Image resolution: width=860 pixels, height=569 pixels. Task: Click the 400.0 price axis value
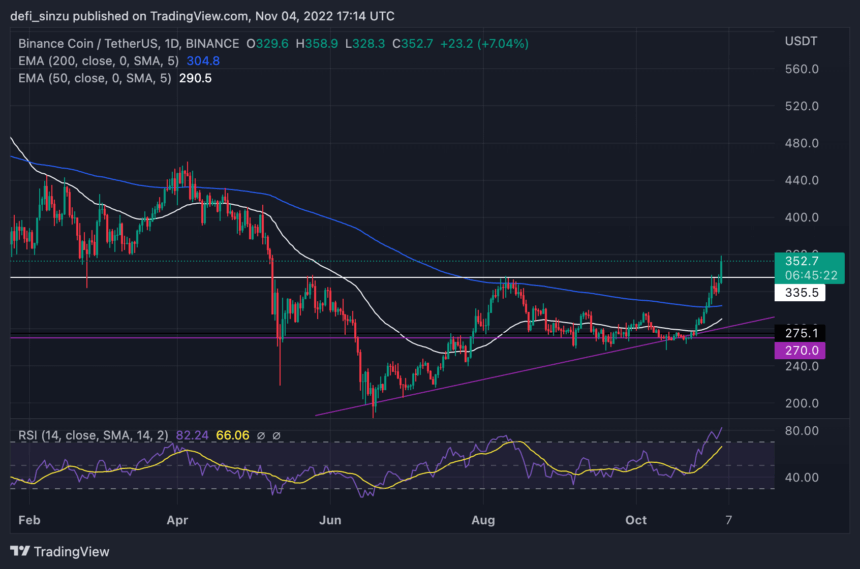802,217
